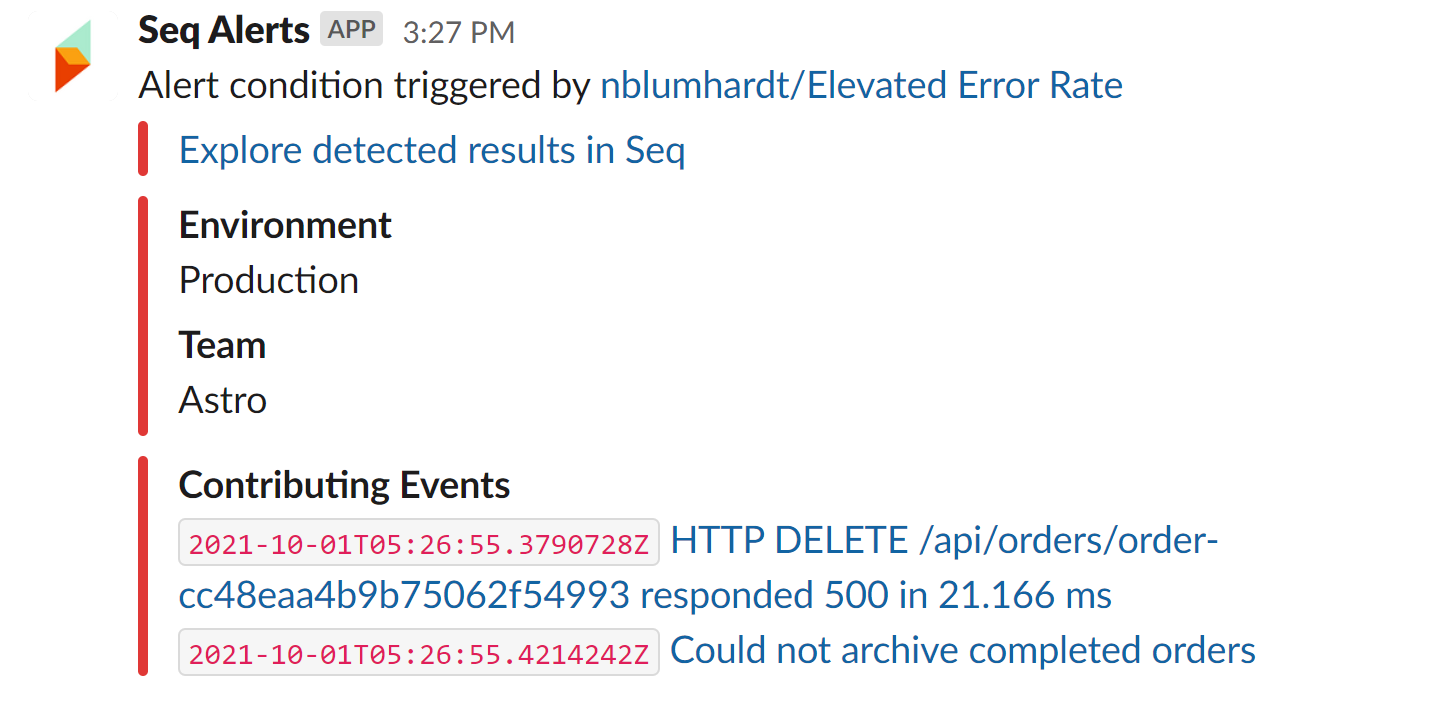The height and width of the screenshot is (711, 1453).
Task: Select the Astro team value text
Action: click(222, 400)
